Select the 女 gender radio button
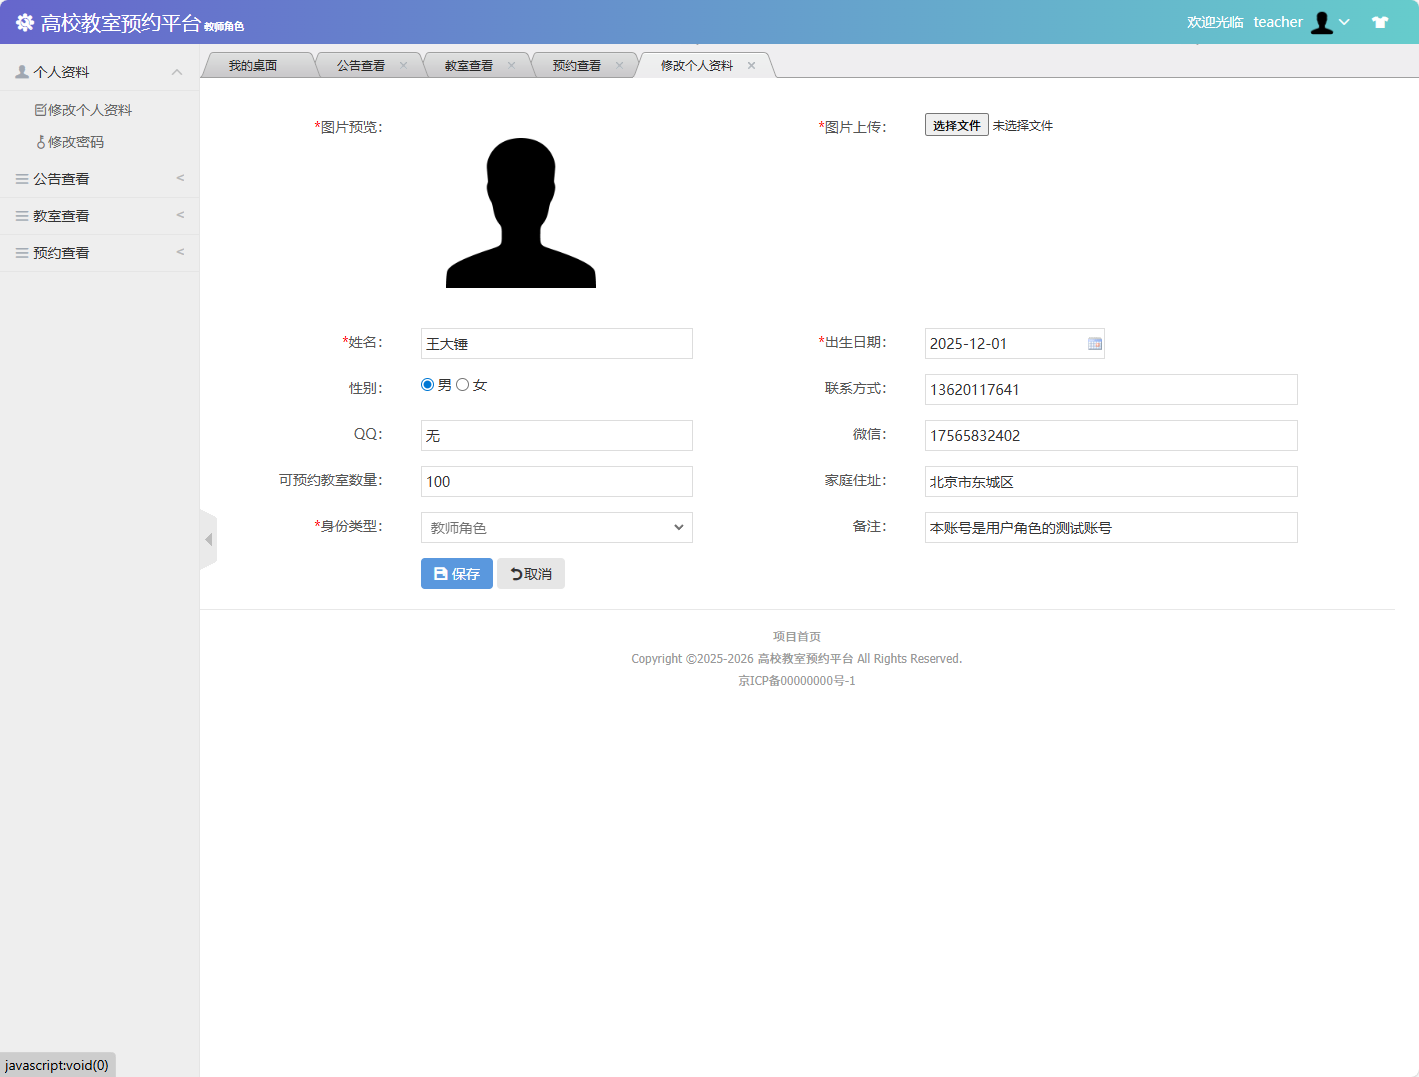 click(462, 383)
